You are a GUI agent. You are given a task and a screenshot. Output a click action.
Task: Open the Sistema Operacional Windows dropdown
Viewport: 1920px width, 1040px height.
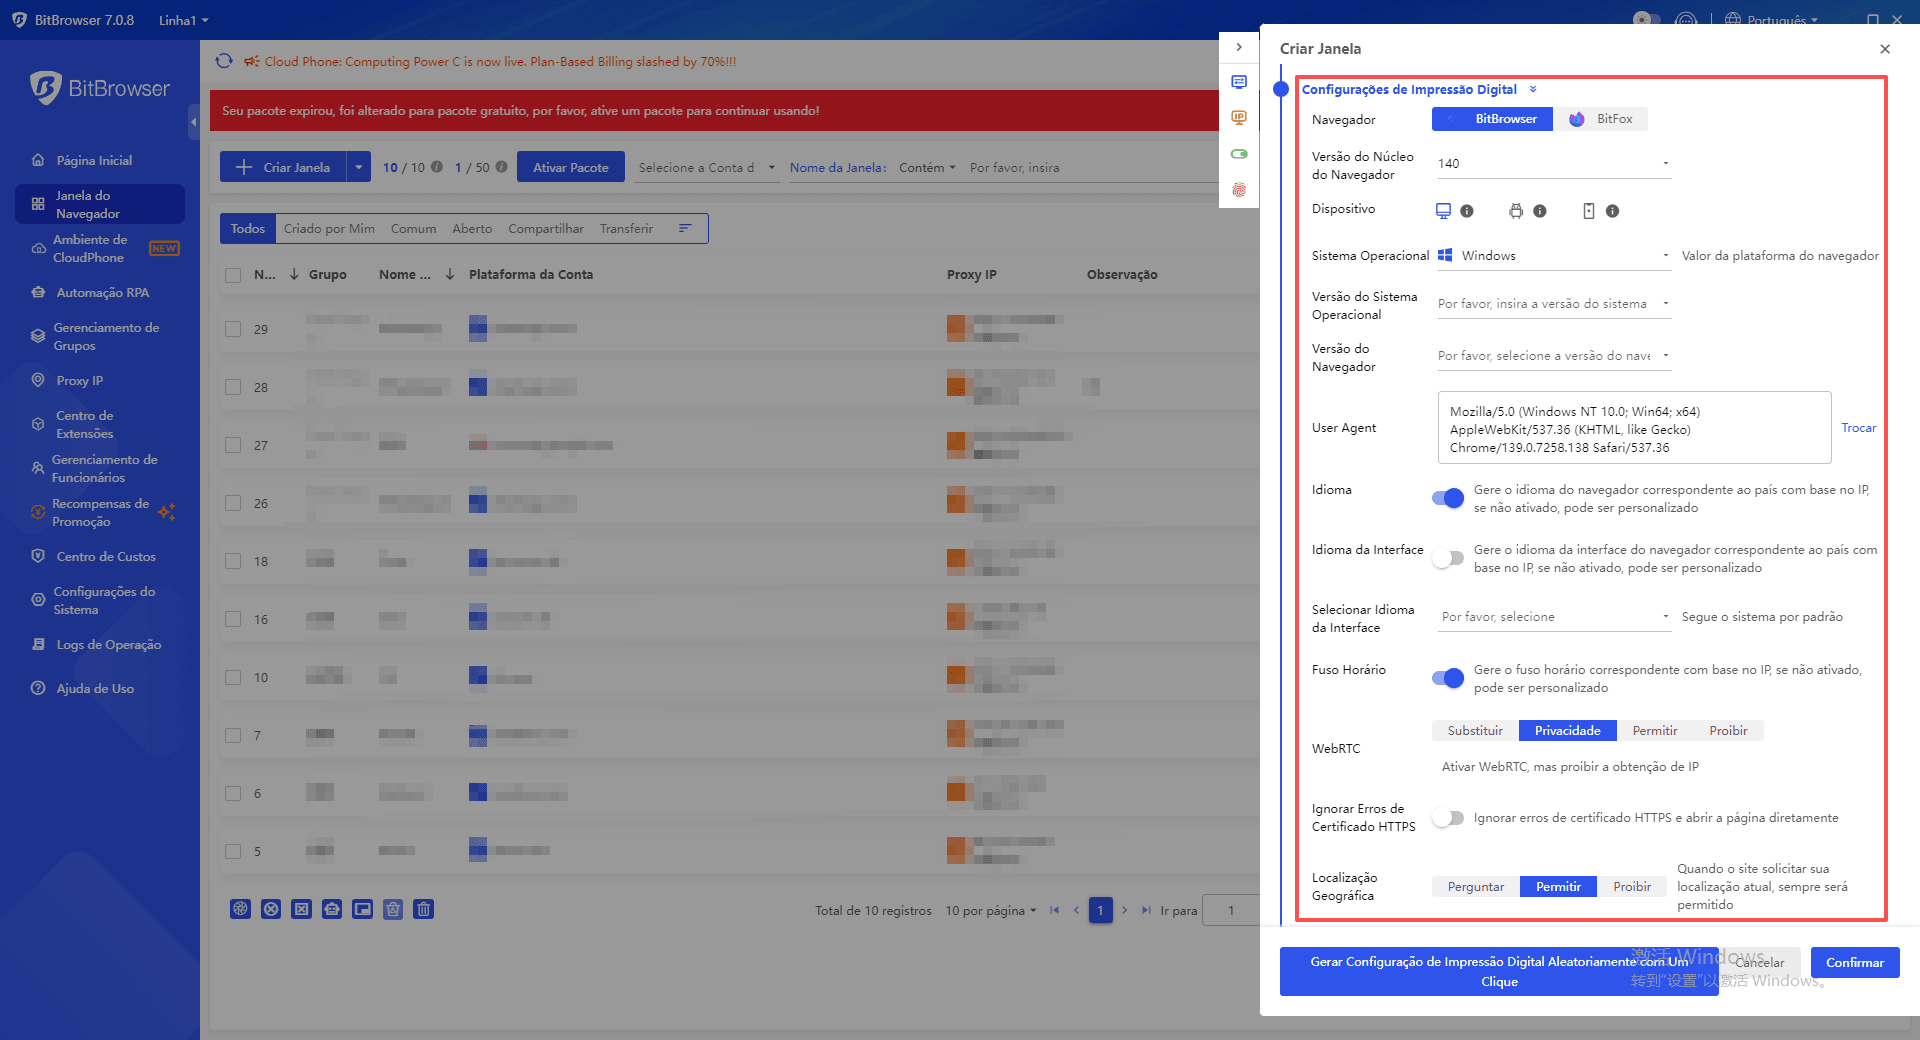[1554, 256]
